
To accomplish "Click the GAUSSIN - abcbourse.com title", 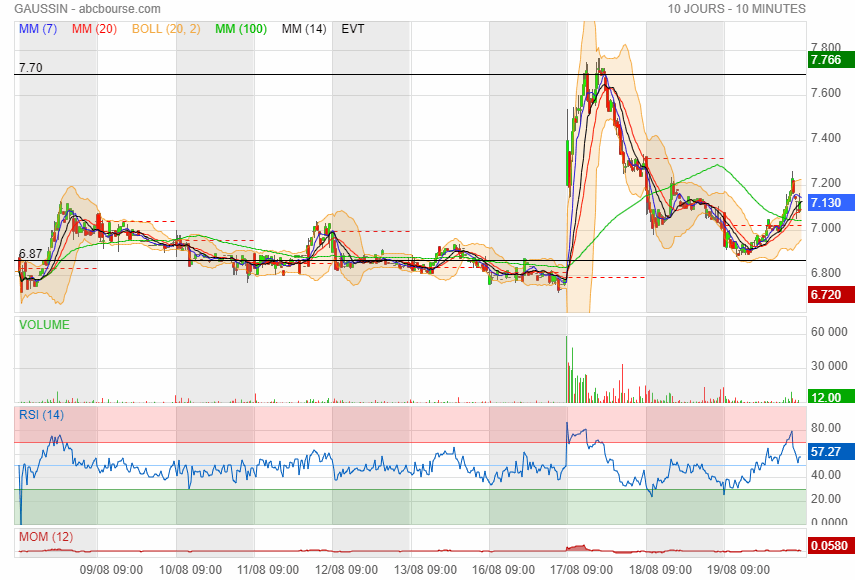I will tap(87, 9).
